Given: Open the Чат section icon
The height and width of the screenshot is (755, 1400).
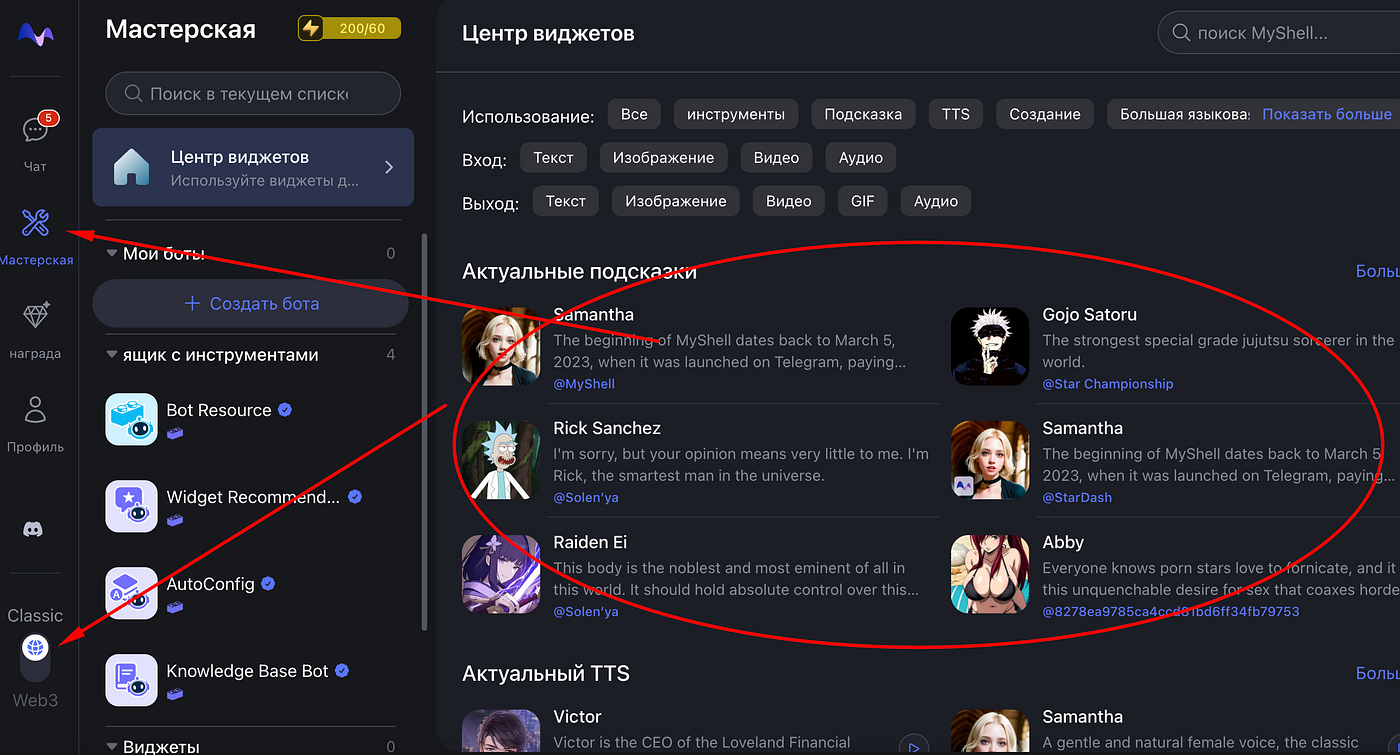Looking at the screenshot, I should pyautogui.click(x=35, y=128).
